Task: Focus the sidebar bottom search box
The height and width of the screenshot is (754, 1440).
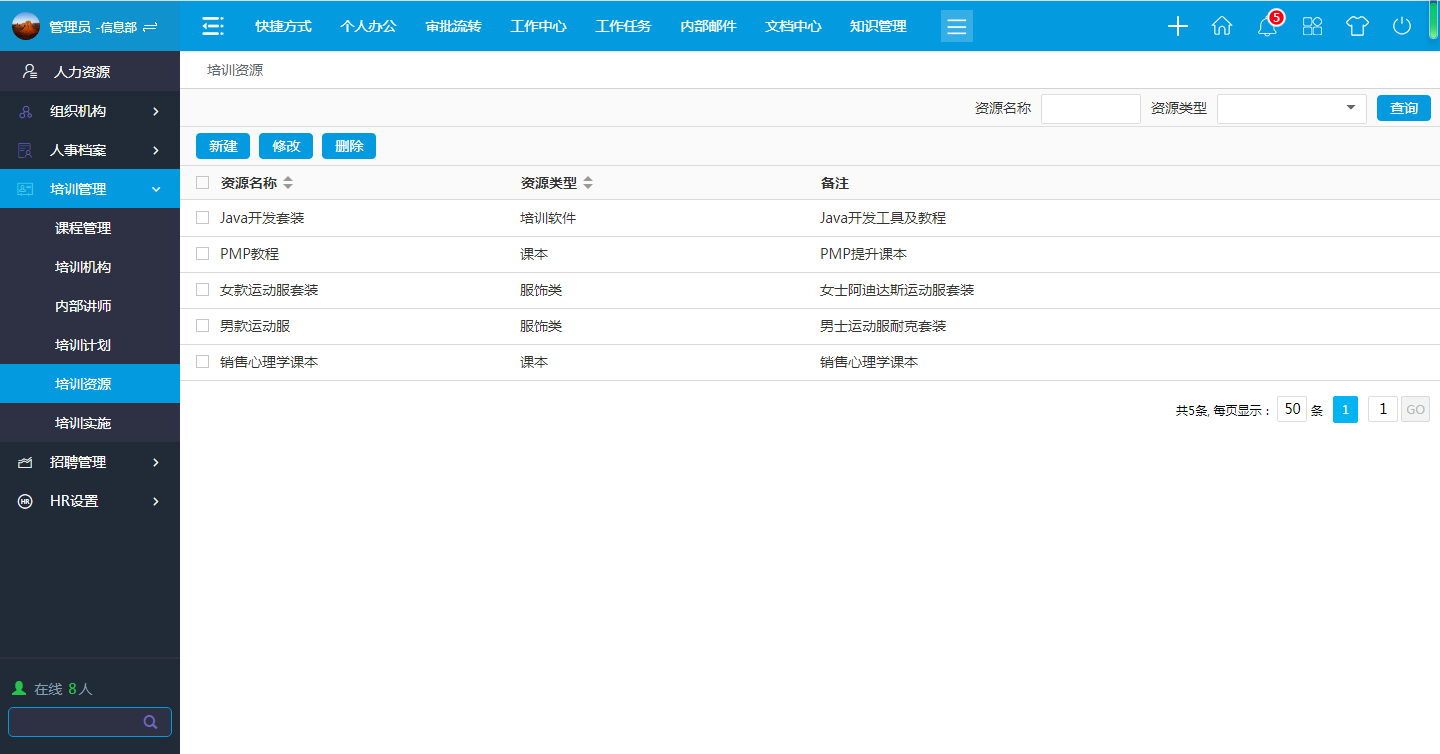Action: (x=90, y=722)
